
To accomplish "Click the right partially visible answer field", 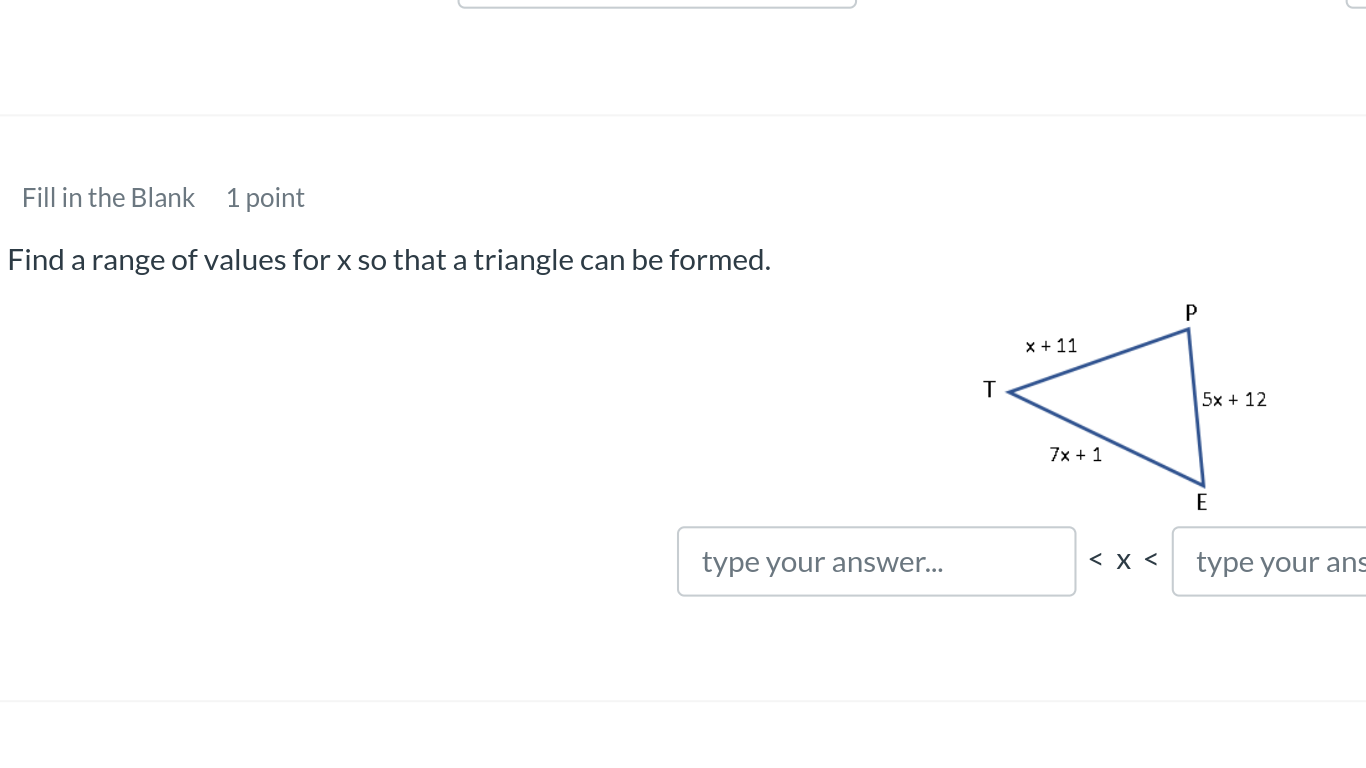I will click(1269, 562).
